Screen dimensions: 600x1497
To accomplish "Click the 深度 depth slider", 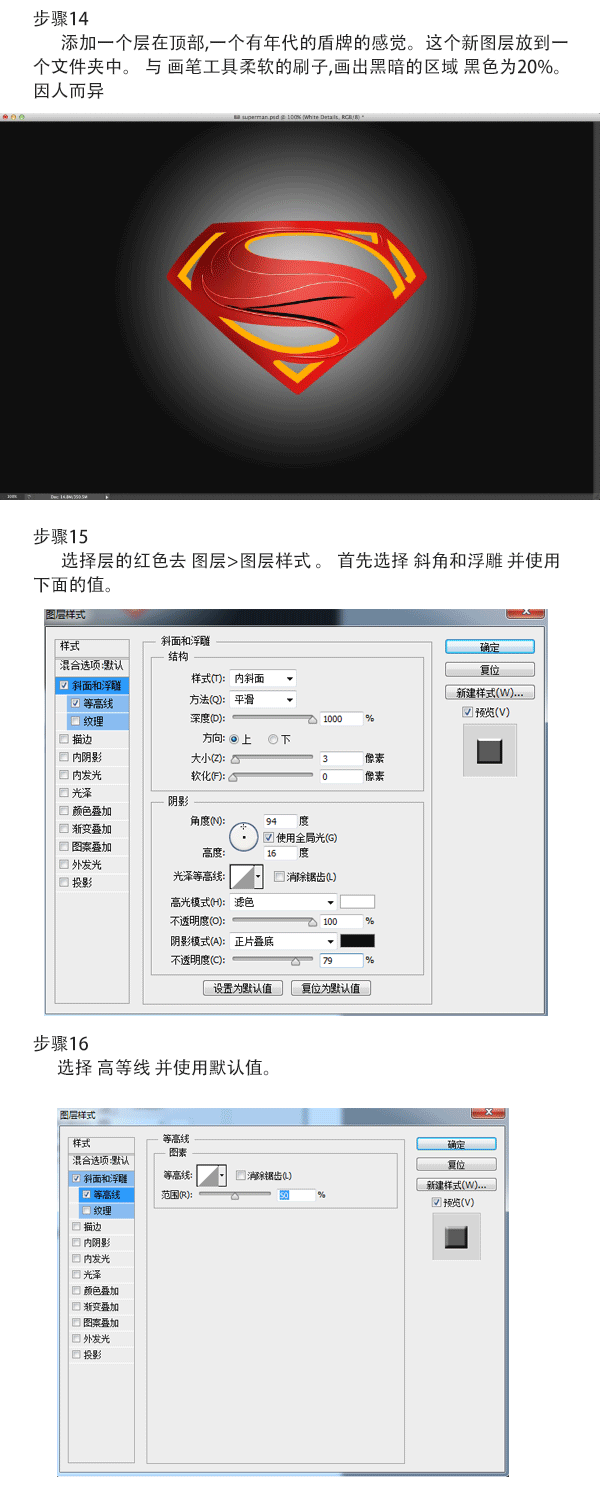I will 273,718.
